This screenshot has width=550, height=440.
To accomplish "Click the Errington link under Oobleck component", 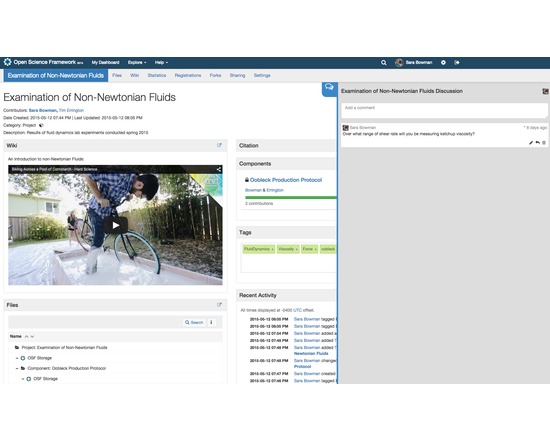I will click(x=275, y=190).
